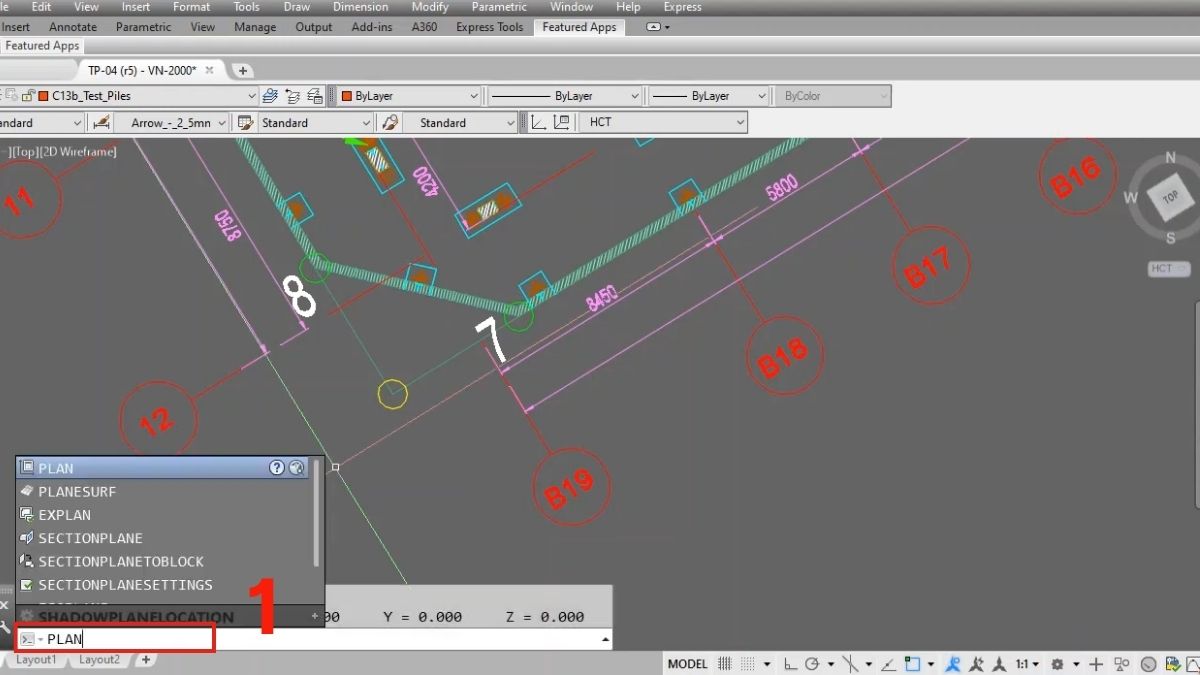Click the named UCS icon left of HCT
This screenshot has width=1200, height=675.
(x=561, y=123)
